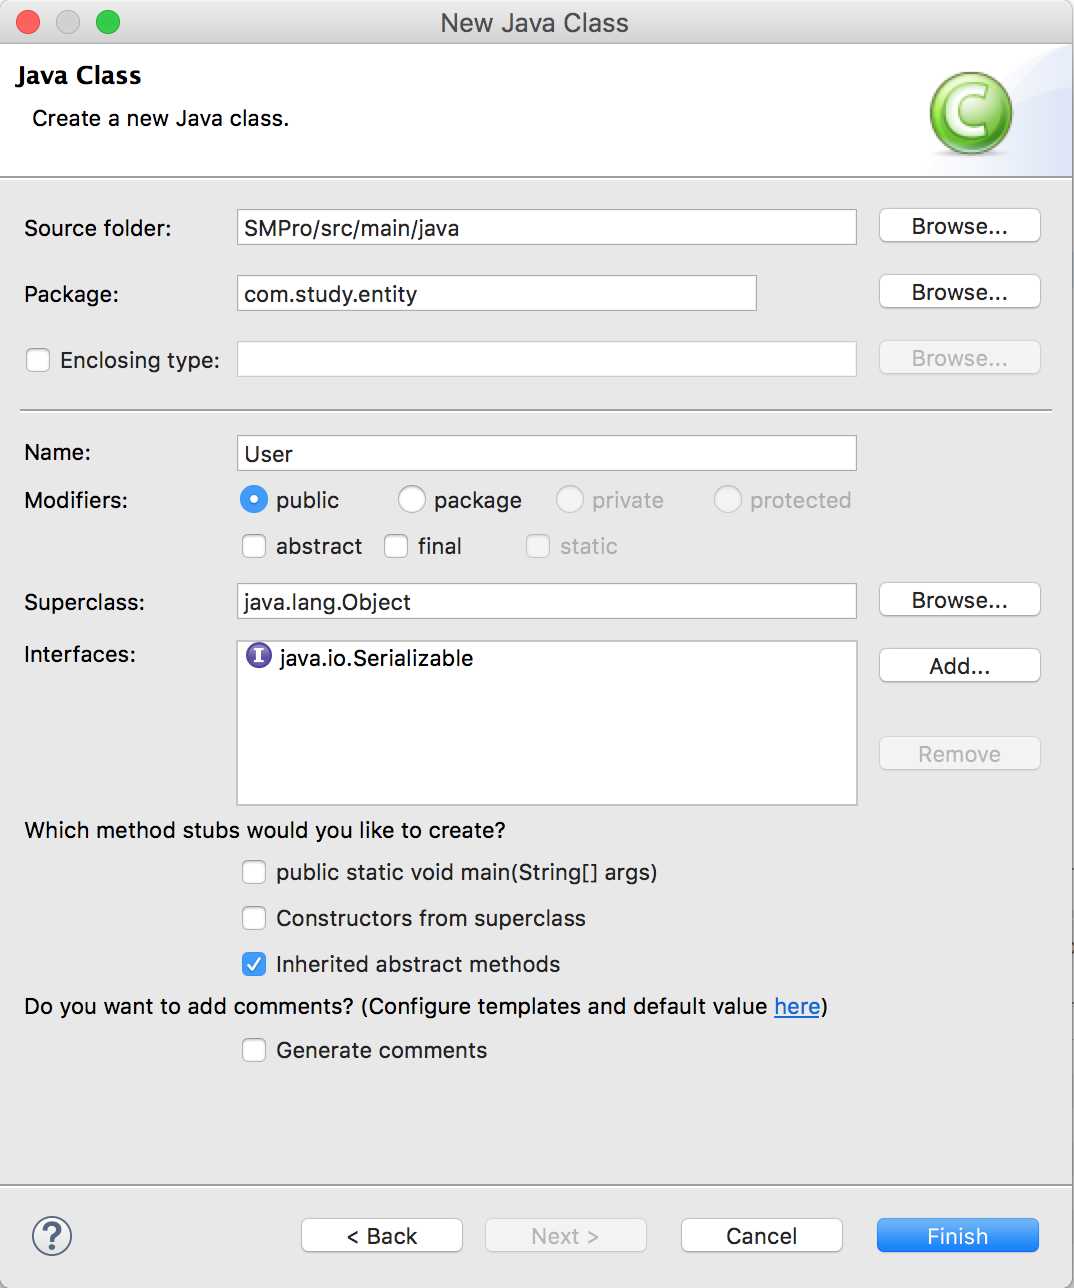The width and height of the screenshot is (1074, 1288).
Task: Browse for the Source folder
Action: pos(959,226)
